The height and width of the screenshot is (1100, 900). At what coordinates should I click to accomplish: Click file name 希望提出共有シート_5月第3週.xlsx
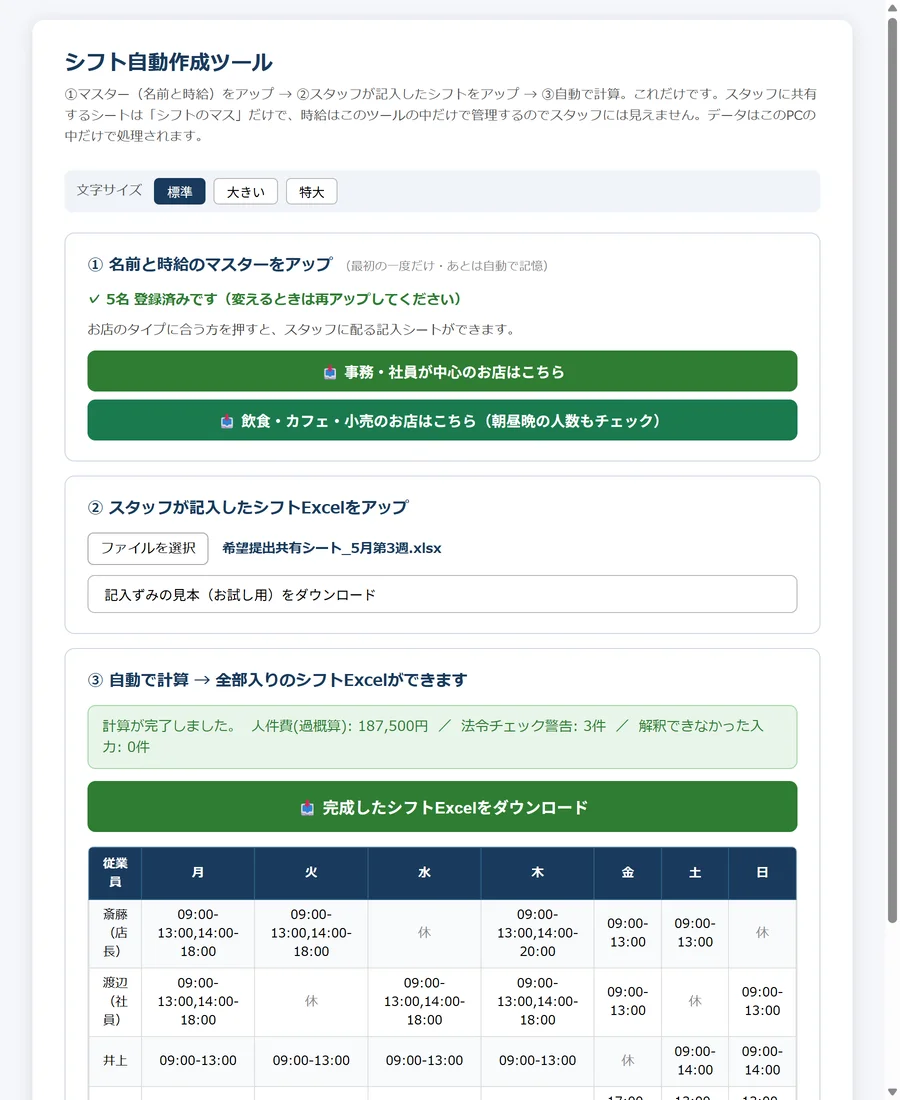point(332,549)
